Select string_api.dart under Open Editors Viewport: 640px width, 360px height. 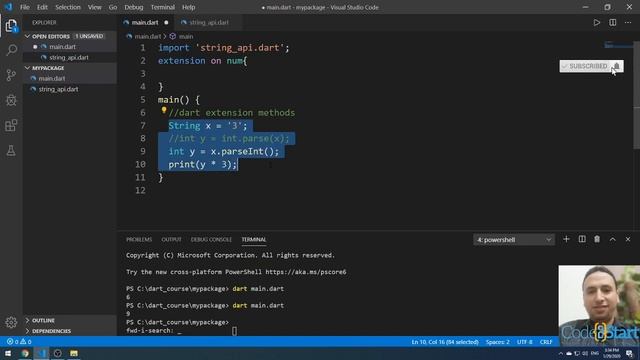click(69, 58)
